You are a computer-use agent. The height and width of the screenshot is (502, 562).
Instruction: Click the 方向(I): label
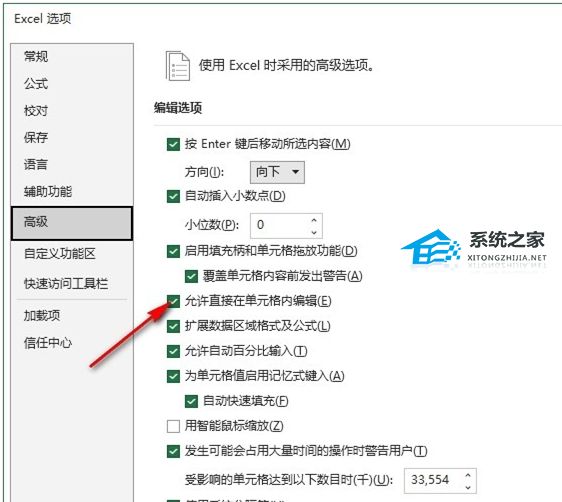pos(204,172)
